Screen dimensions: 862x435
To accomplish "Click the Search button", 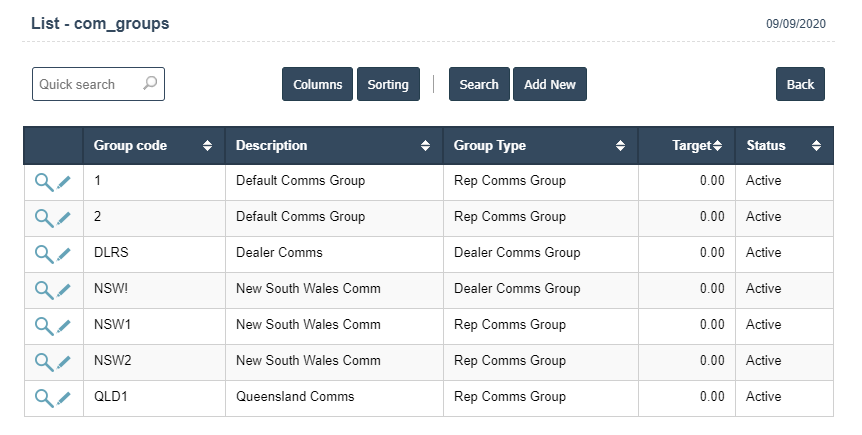I will tap(479, 85).
